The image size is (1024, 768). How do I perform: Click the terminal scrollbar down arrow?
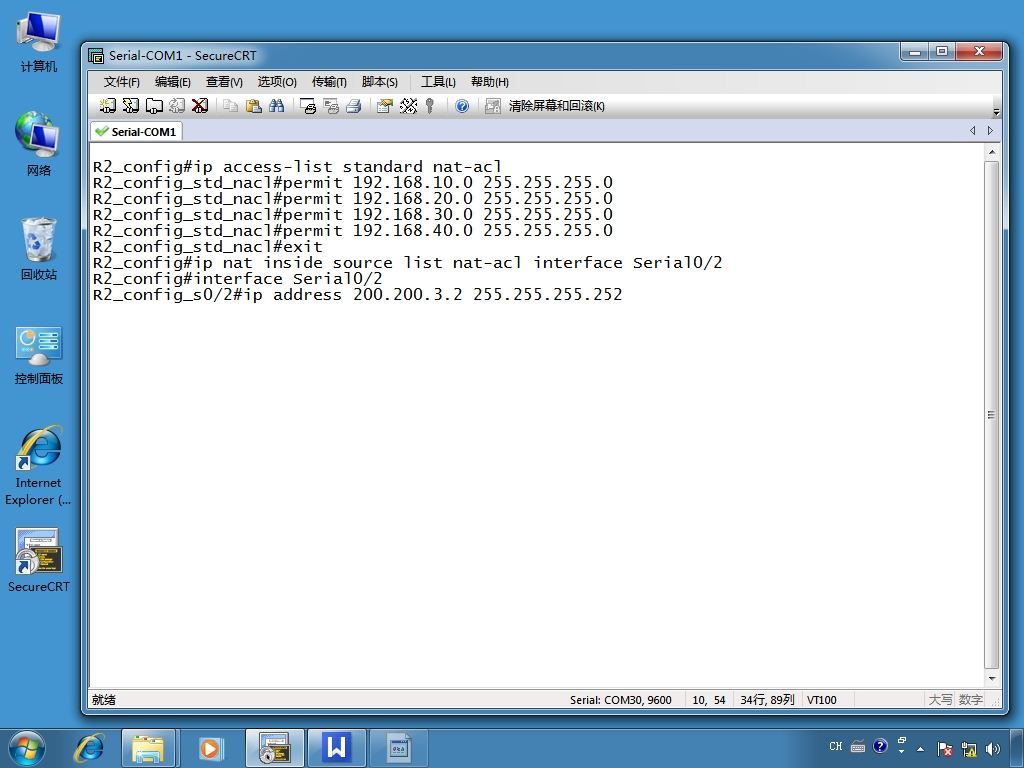(x=991, y=679)
